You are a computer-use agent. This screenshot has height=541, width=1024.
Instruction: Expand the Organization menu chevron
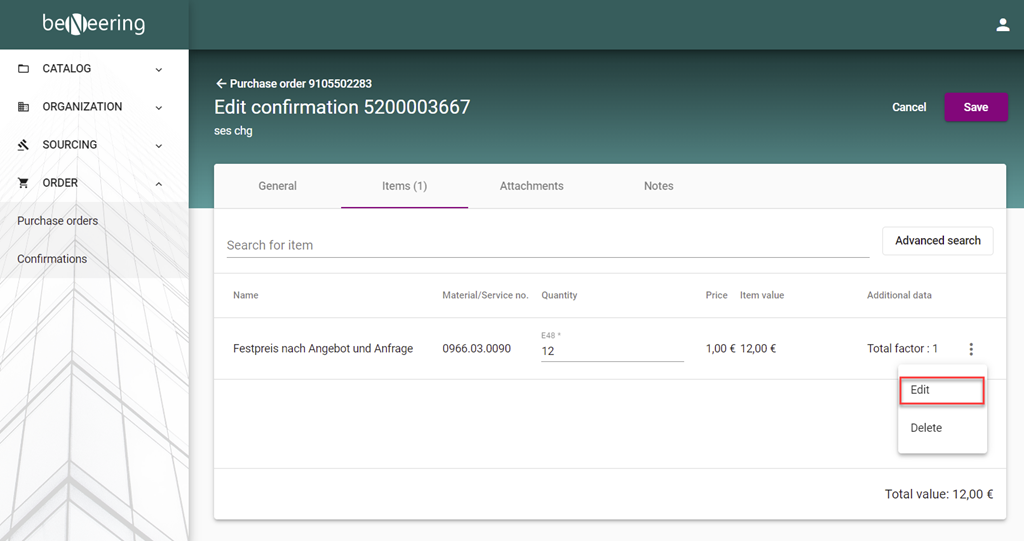pos(159,107)
